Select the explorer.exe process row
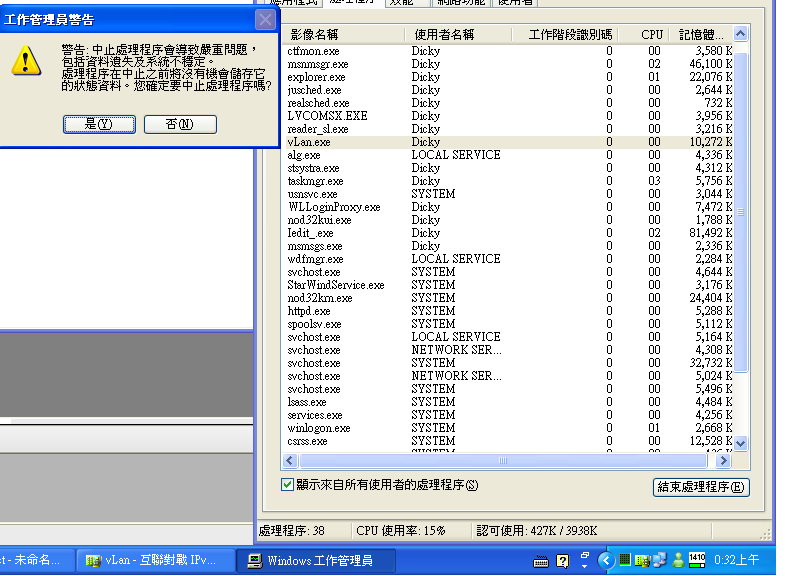785x576 pixels. point(317,77)
